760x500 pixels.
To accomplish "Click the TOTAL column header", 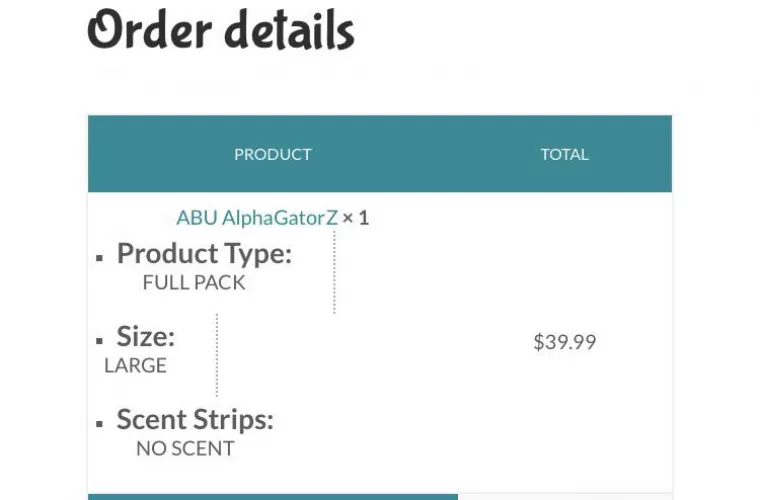I will (x=564, y=154).
